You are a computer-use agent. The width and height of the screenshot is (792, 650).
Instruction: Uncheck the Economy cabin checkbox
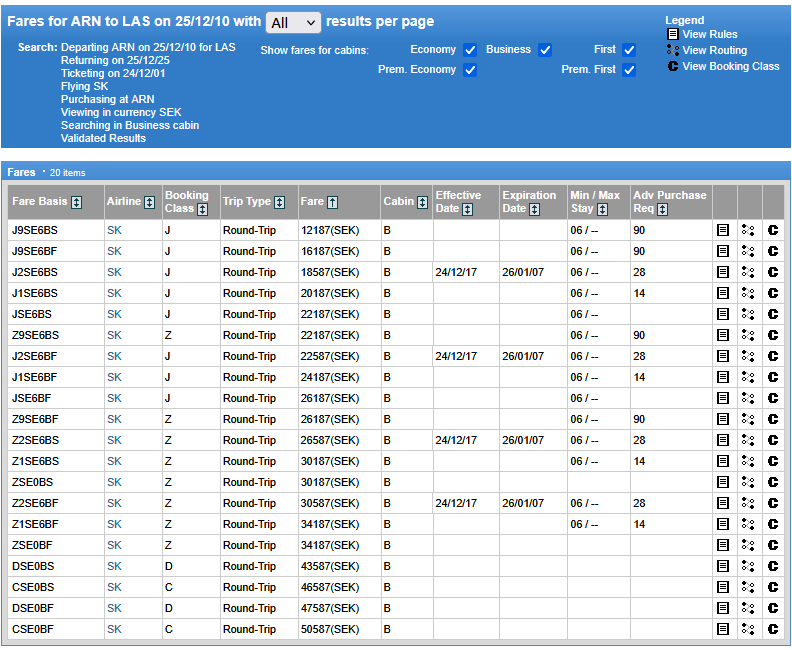pyautogui.click(x=470, y=50)
